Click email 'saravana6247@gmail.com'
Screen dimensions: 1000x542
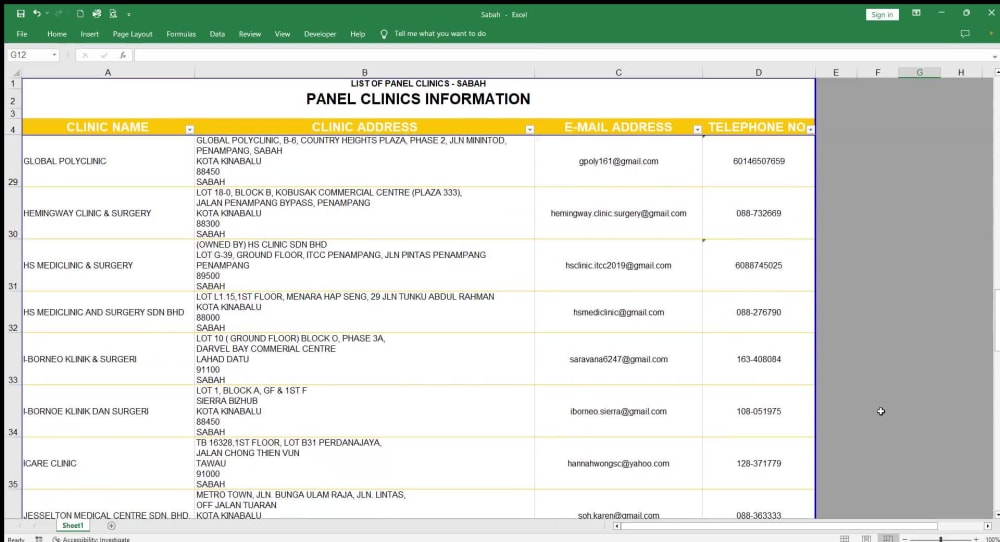(x=619, y=359)
